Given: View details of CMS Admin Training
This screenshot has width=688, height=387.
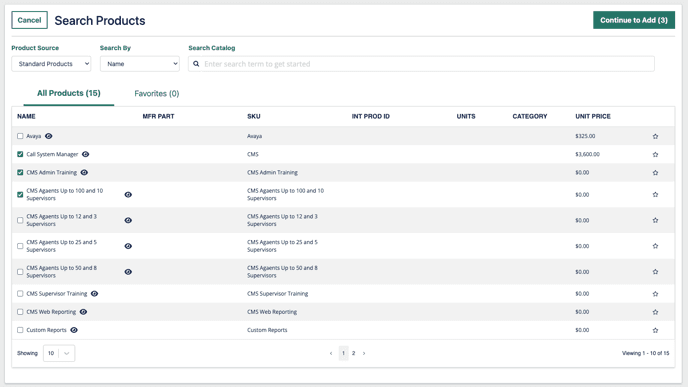Looking at the screenshot, I should pos(84,172).
